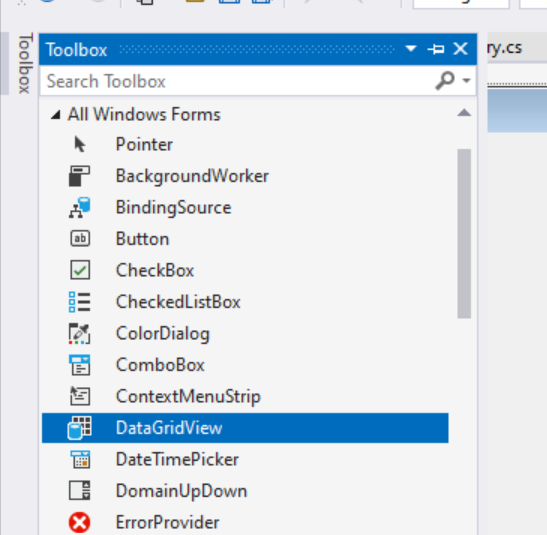Click the magnifier search icon in Toolbox
Viewport: 547px width, 535px height.
(445, 81)
